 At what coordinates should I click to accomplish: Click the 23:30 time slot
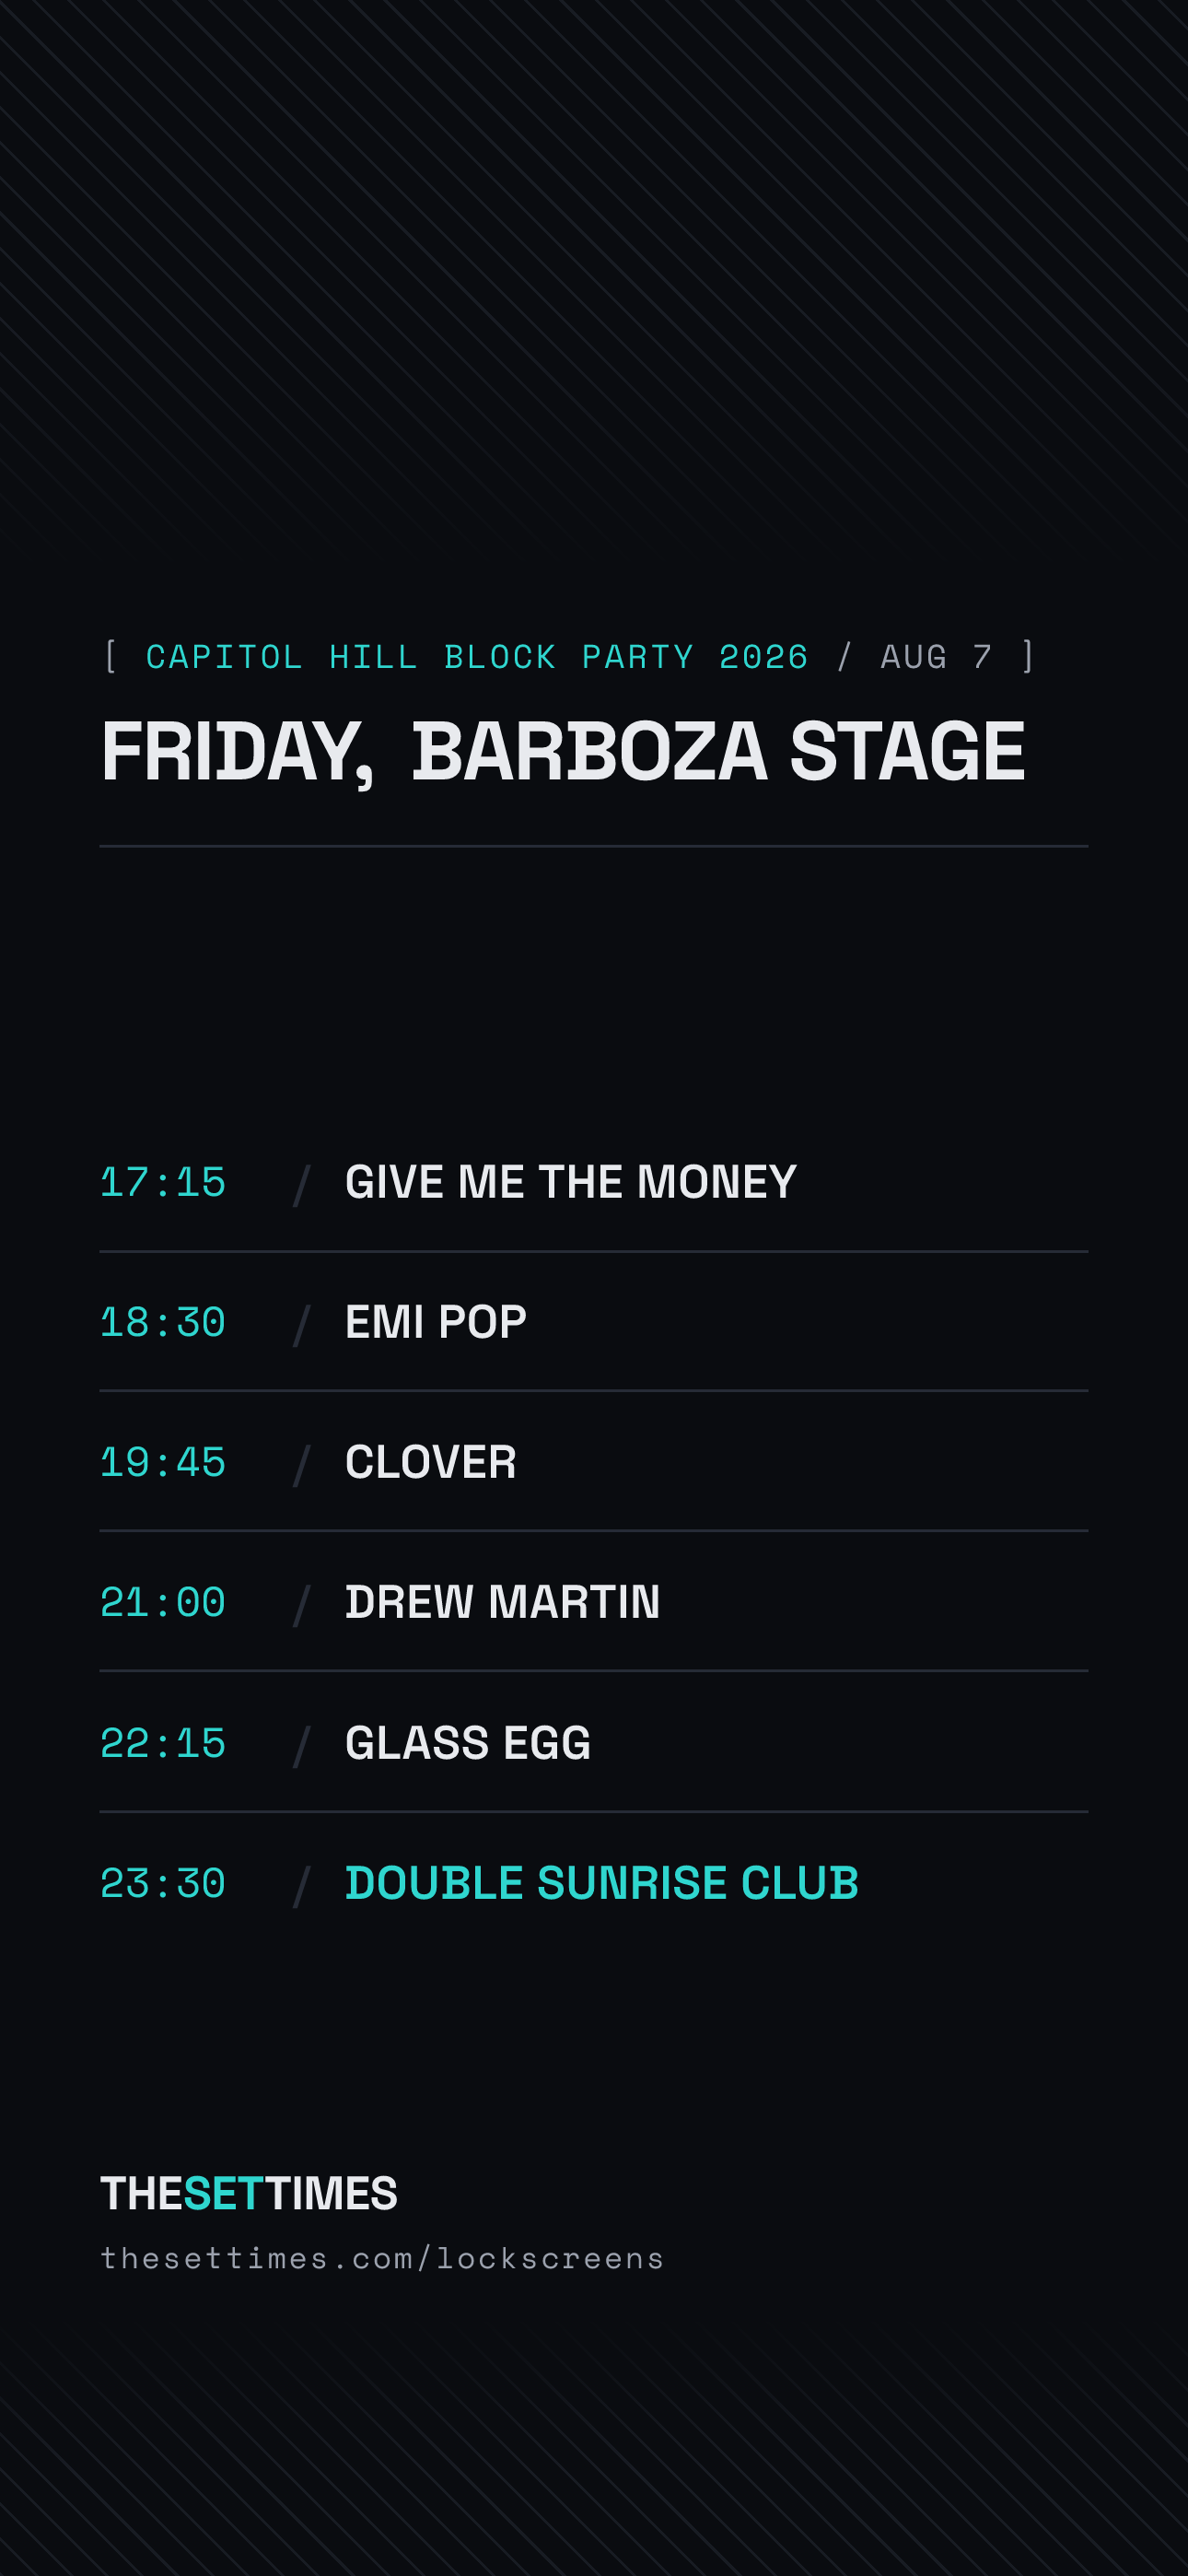(x=163, y=1884)
